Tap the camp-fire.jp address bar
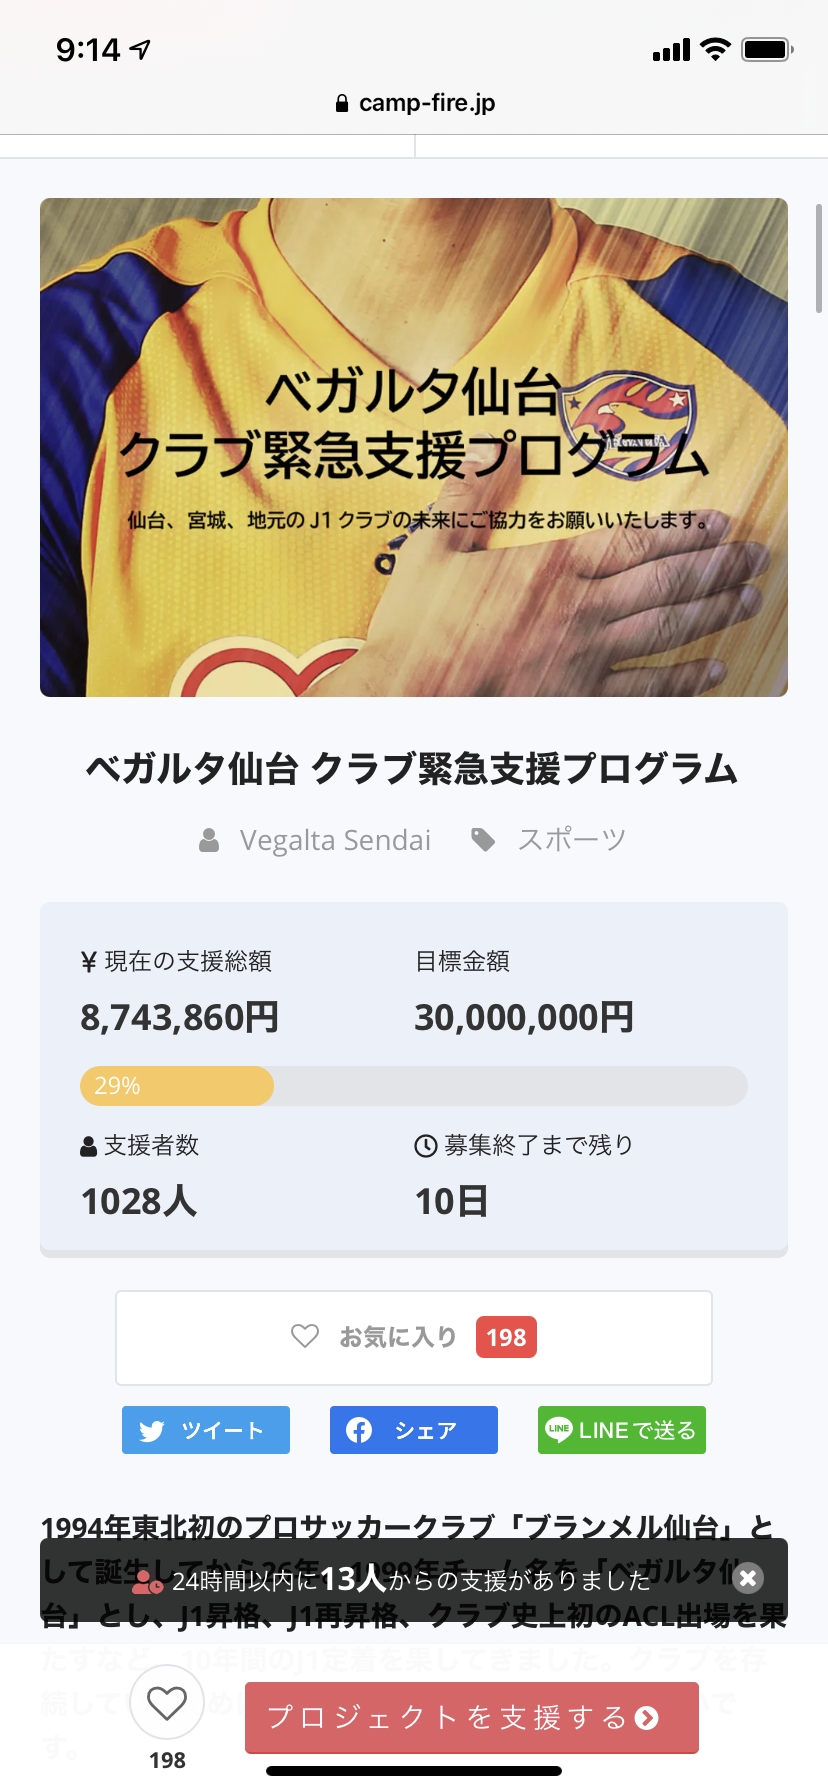 (414, 103)
